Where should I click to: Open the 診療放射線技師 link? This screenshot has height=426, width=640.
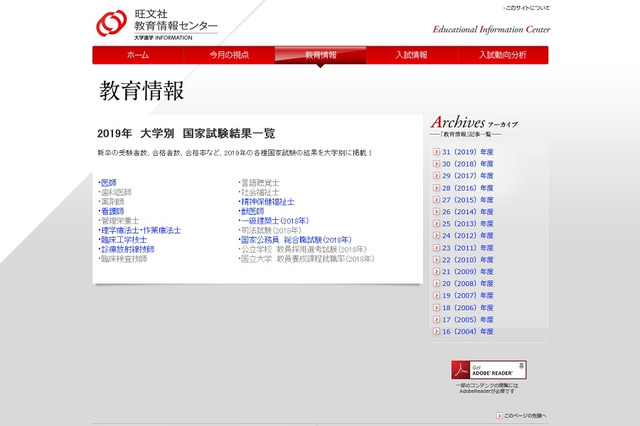click(127, 249)
